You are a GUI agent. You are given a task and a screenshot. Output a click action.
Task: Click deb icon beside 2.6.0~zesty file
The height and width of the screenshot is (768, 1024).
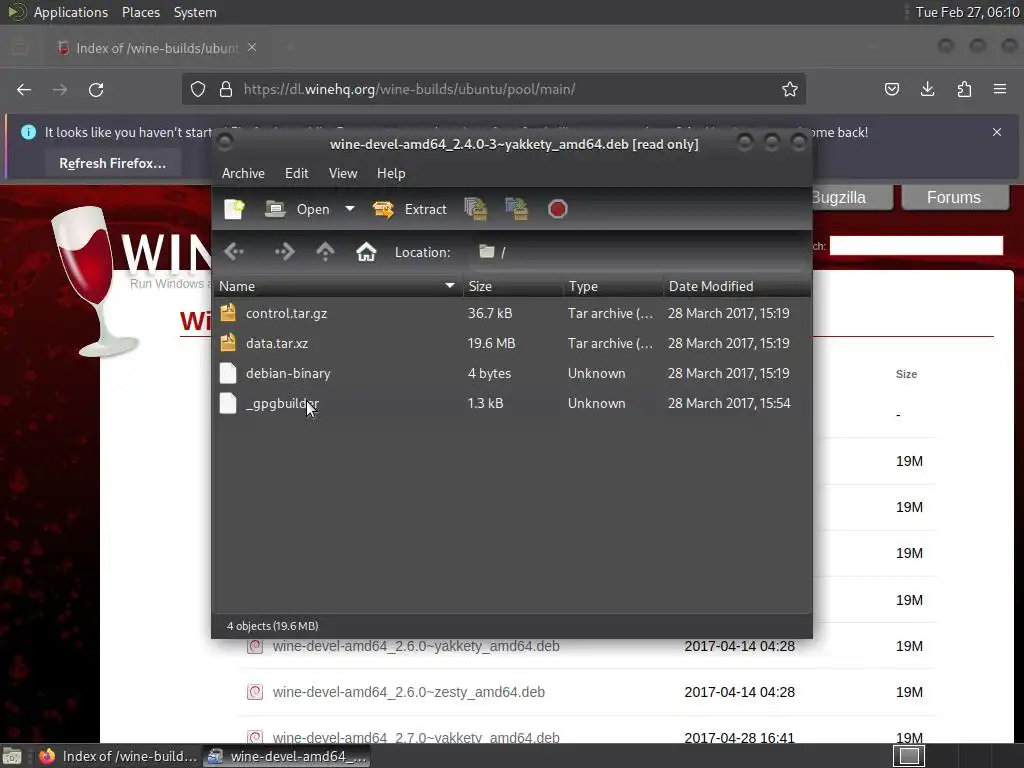pos(255,692)
